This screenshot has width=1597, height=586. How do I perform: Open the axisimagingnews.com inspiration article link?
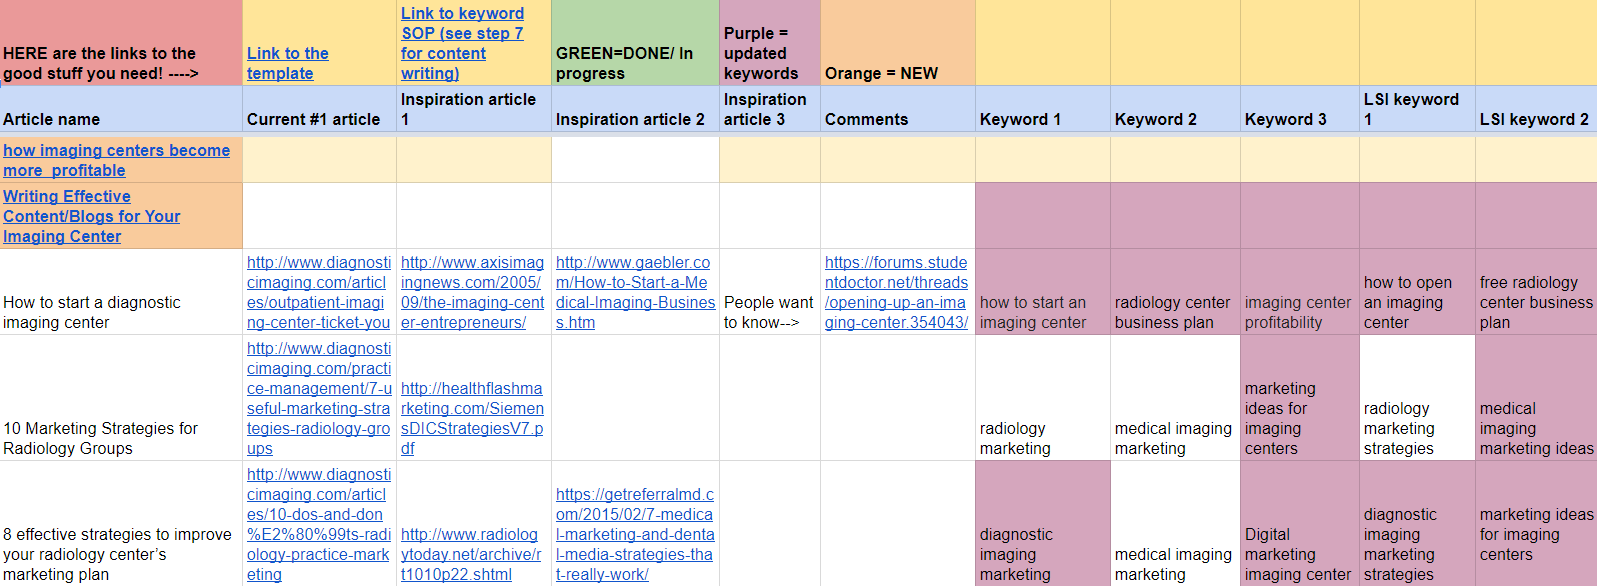(x=473, y=292)
